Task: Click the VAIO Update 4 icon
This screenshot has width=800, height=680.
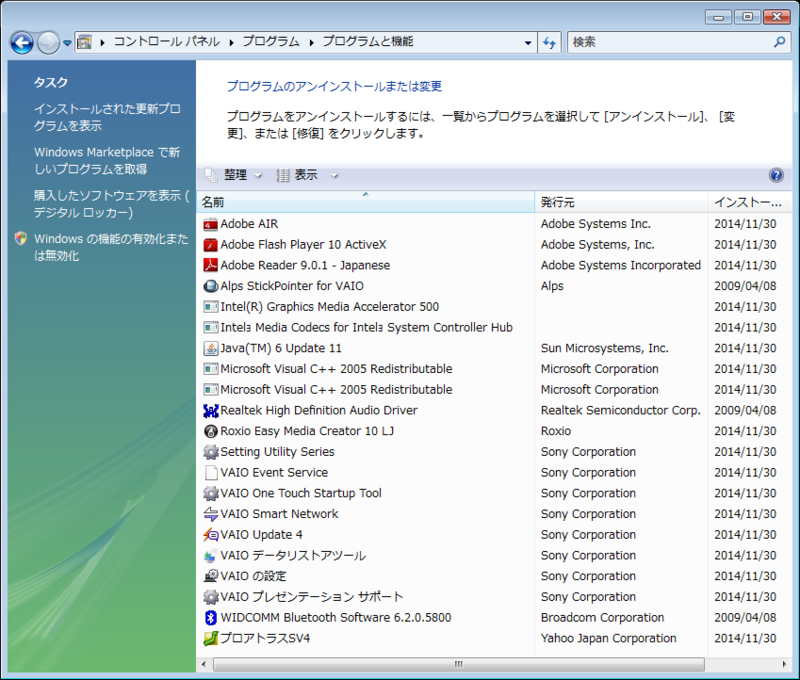Action: click(210, 535)
